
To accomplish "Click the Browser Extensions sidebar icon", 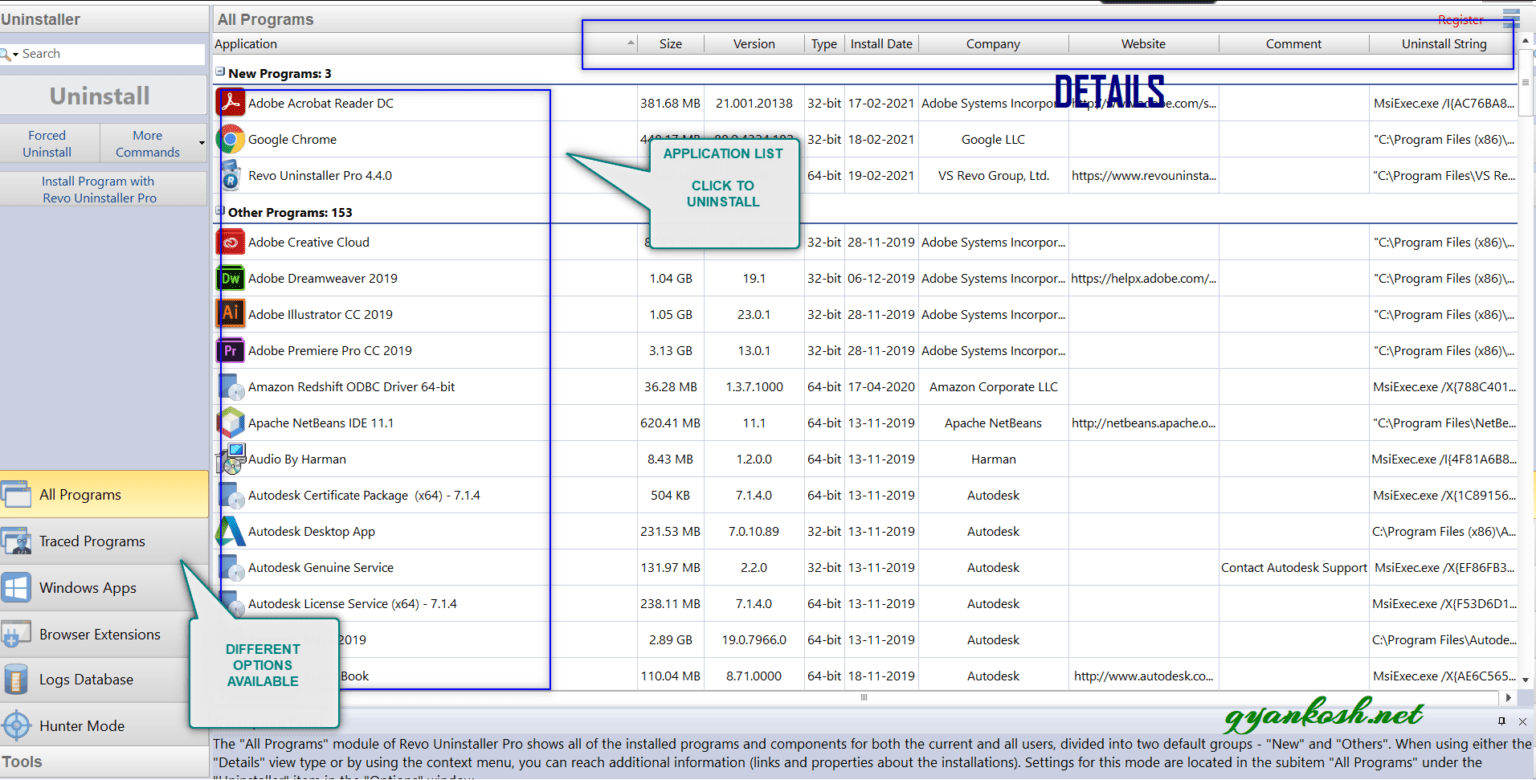I will [x=17, y=634].
